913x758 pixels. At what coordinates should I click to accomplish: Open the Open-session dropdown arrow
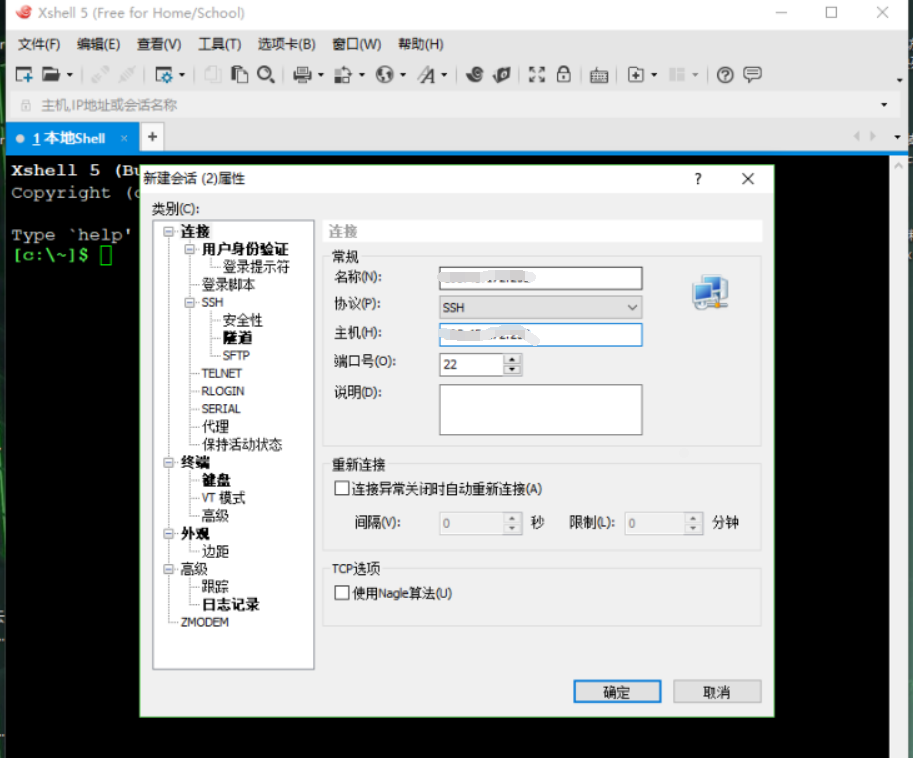70,75
